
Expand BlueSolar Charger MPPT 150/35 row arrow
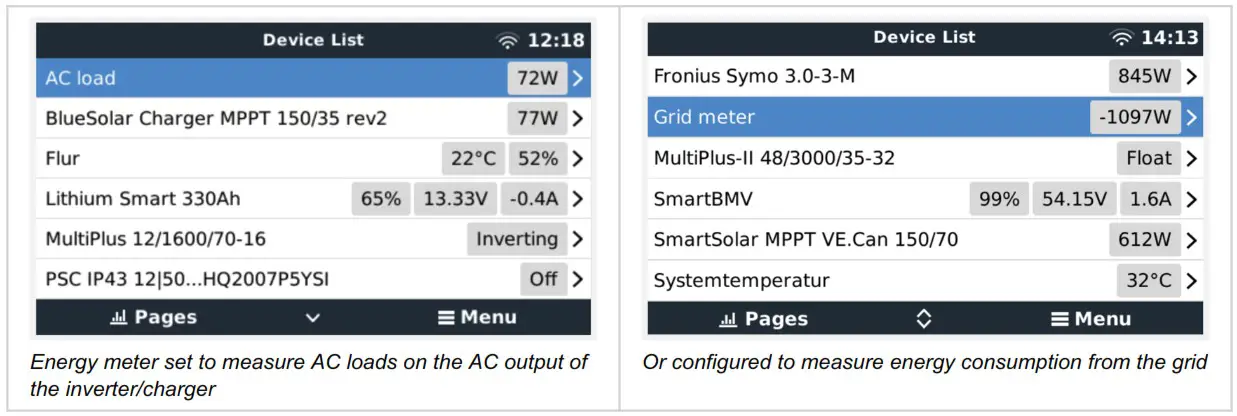[578, 118]
